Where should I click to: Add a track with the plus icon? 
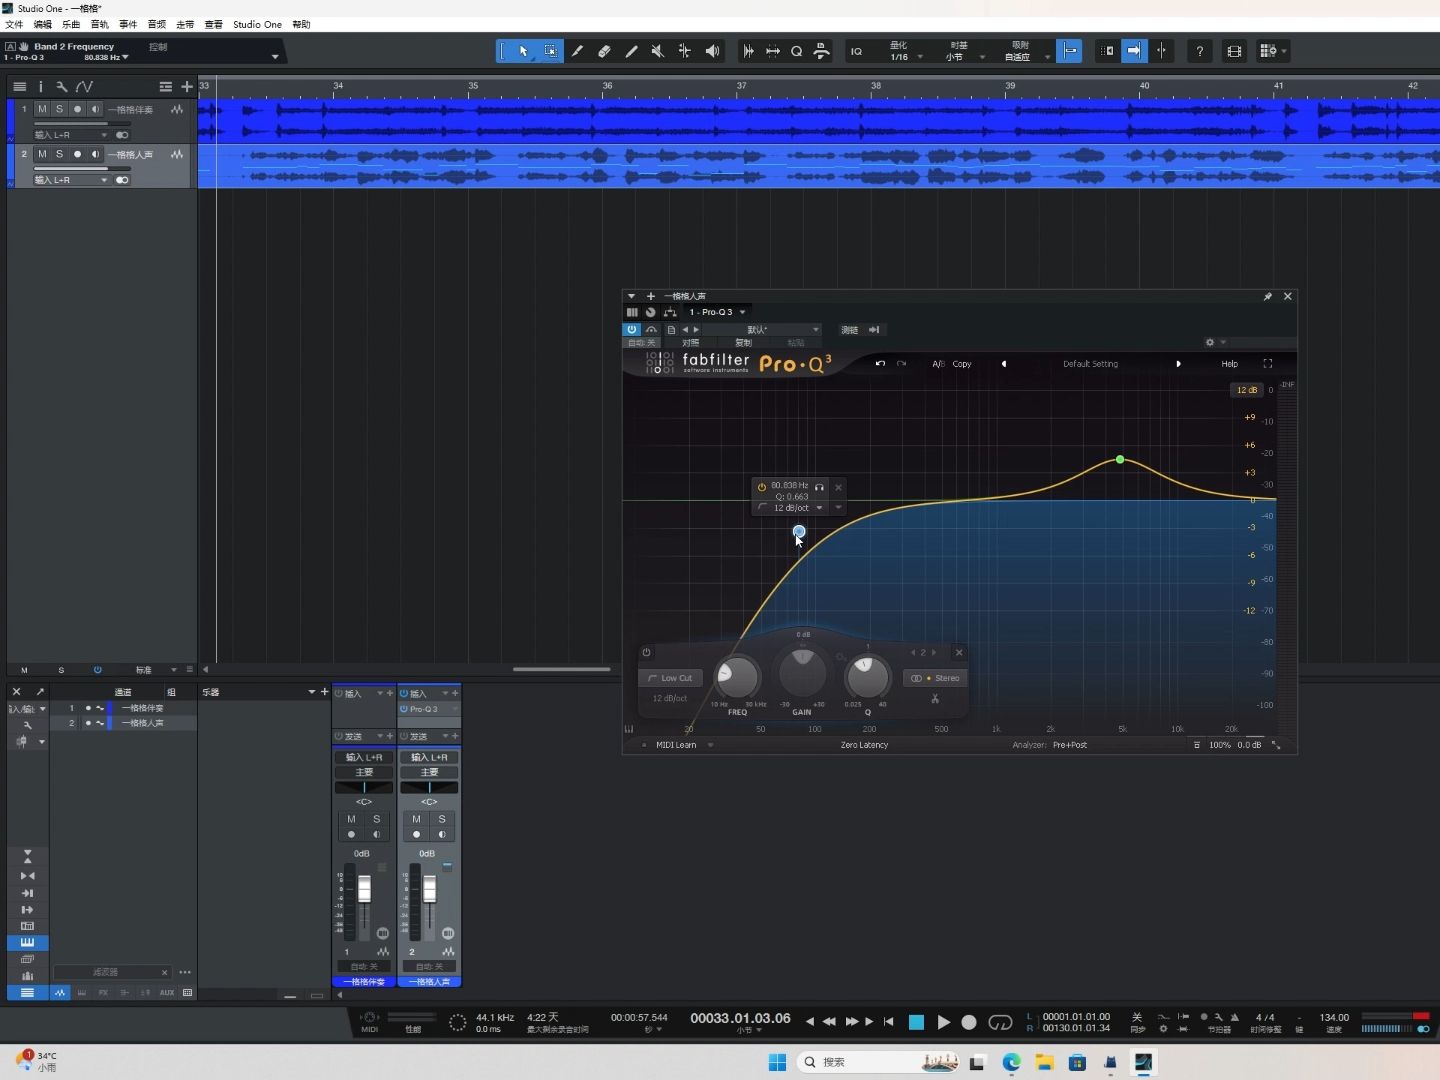(186, 87)
